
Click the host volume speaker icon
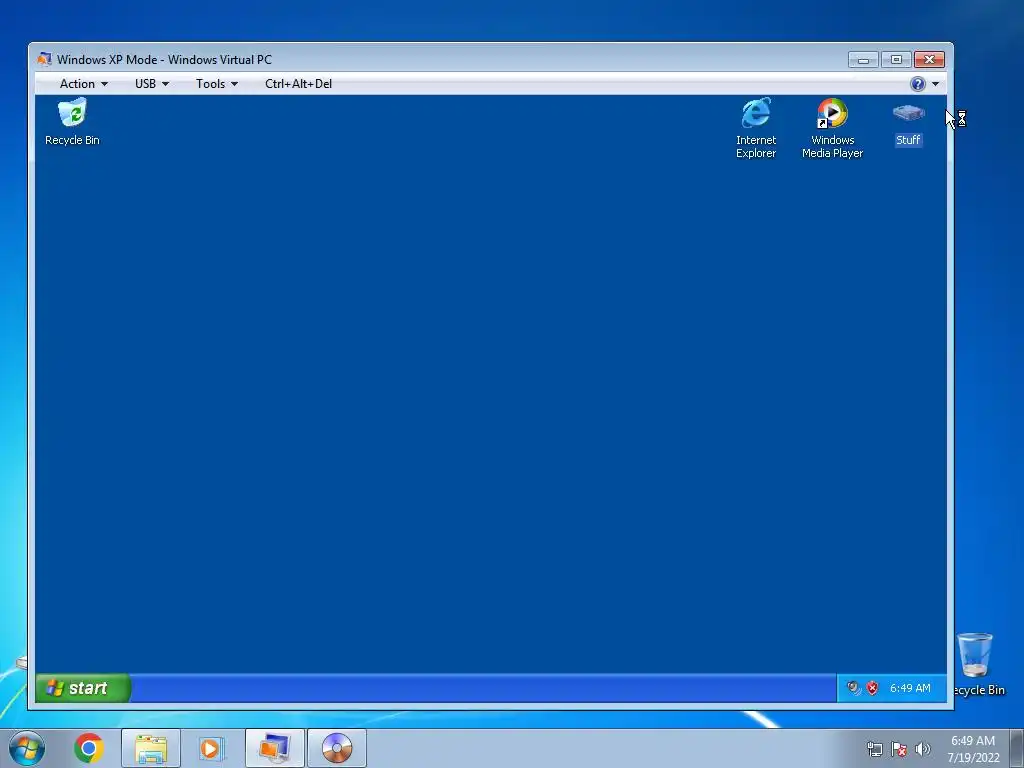[x=922, y=748]
